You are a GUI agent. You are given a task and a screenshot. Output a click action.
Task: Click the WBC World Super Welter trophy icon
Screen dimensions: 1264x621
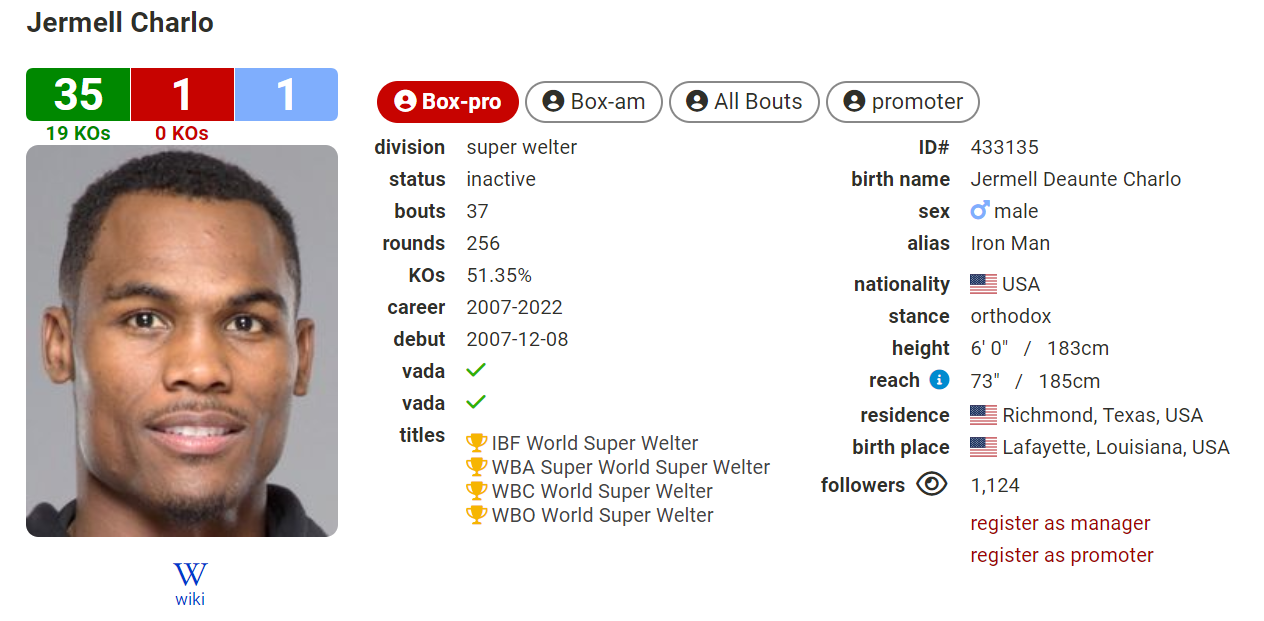click(x=477, y=491)
